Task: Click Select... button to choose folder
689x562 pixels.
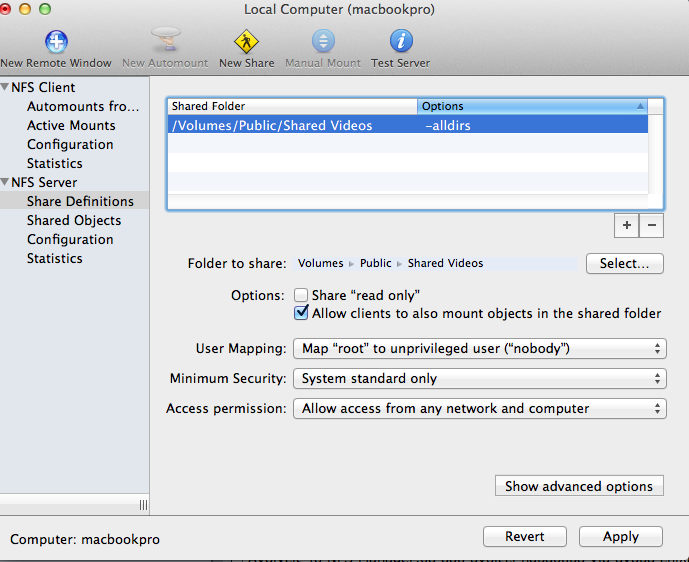Action: coord(624,264)
